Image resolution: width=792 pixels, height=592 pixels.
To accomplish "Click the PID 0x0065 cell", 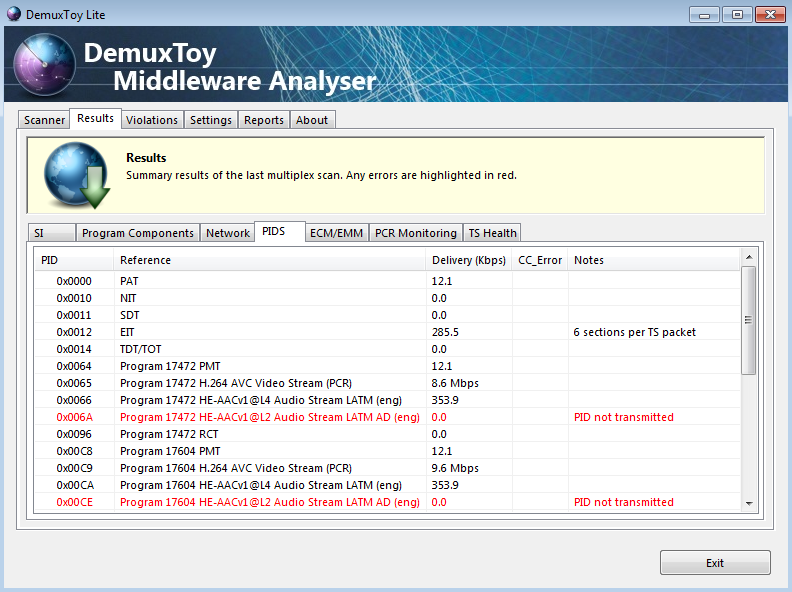I will pos(74,383).
